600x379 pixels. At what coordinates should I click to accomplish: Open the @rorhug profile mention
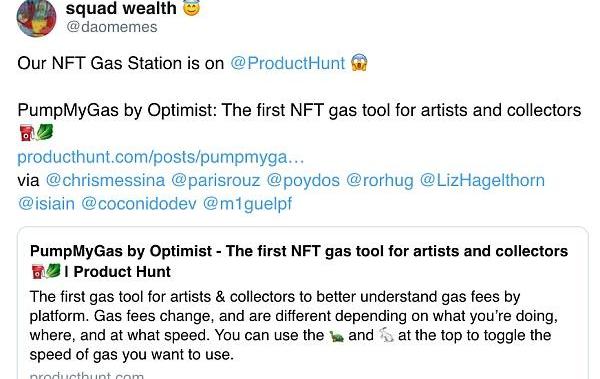380,180
